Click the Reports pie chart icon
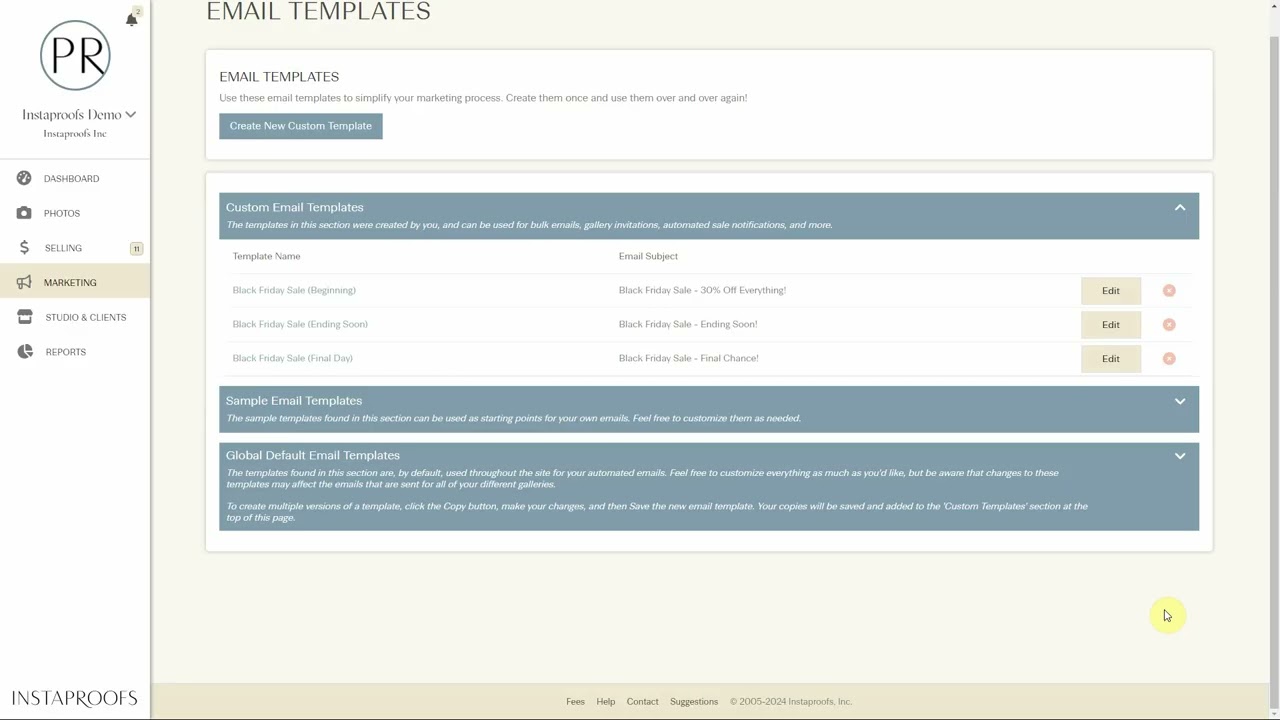Image resolution: width=1280 pixels, height=720 pixels. tap(24, 352)
